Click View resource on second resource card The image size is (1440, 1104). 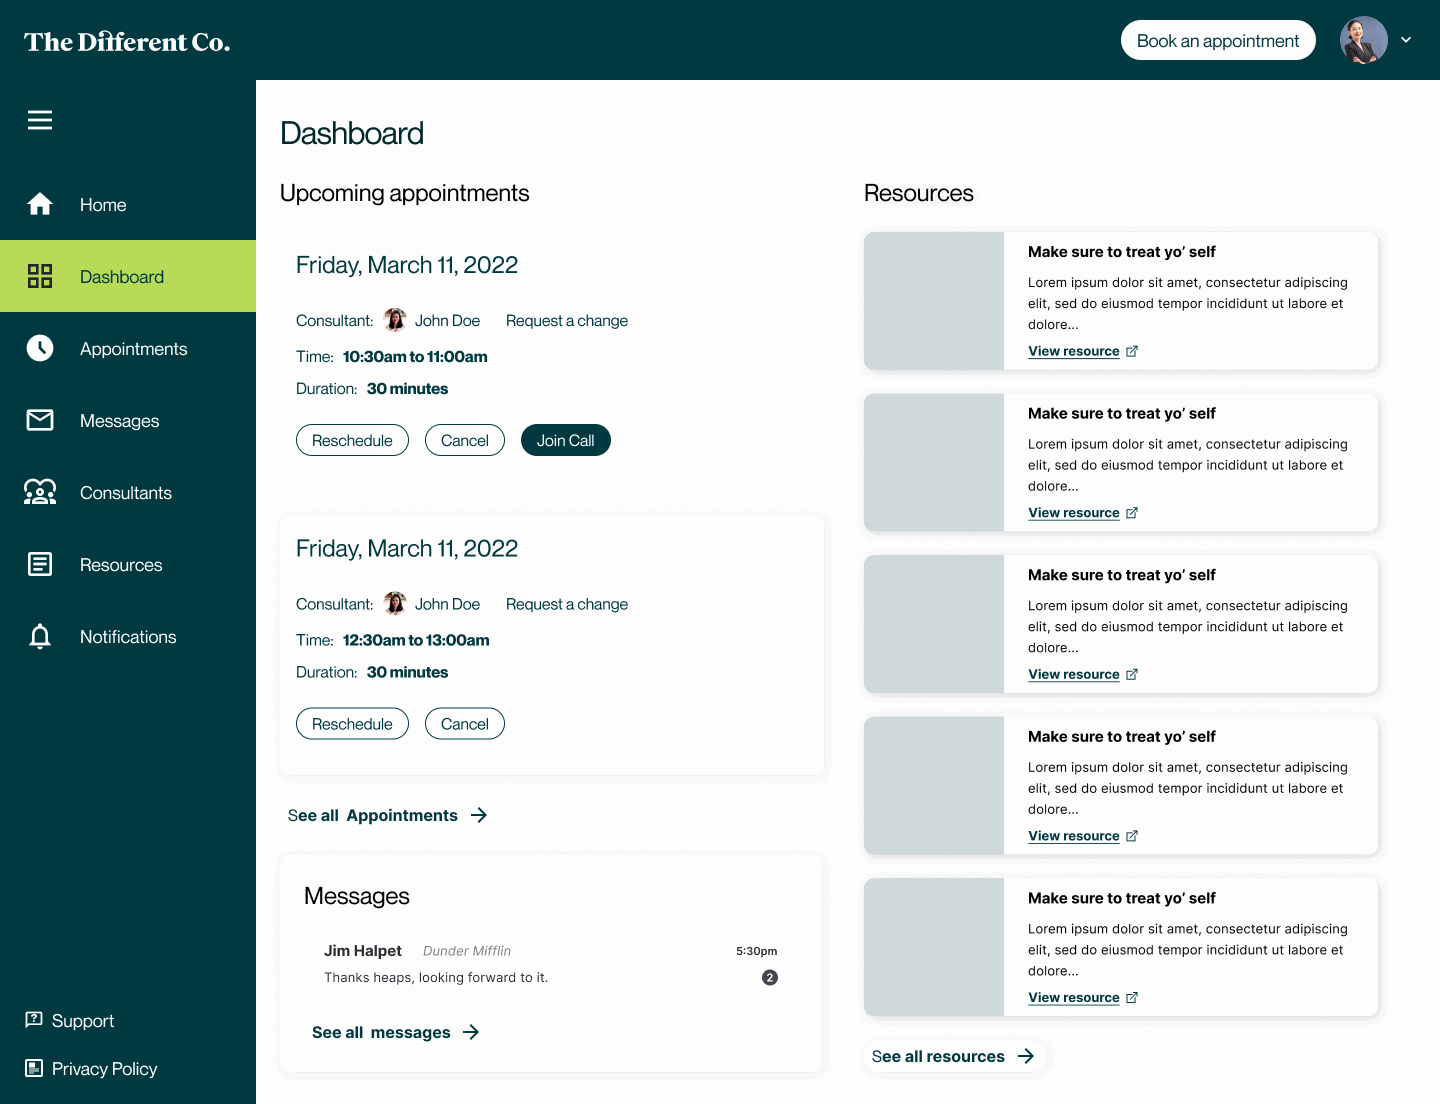click(1074, 513)
